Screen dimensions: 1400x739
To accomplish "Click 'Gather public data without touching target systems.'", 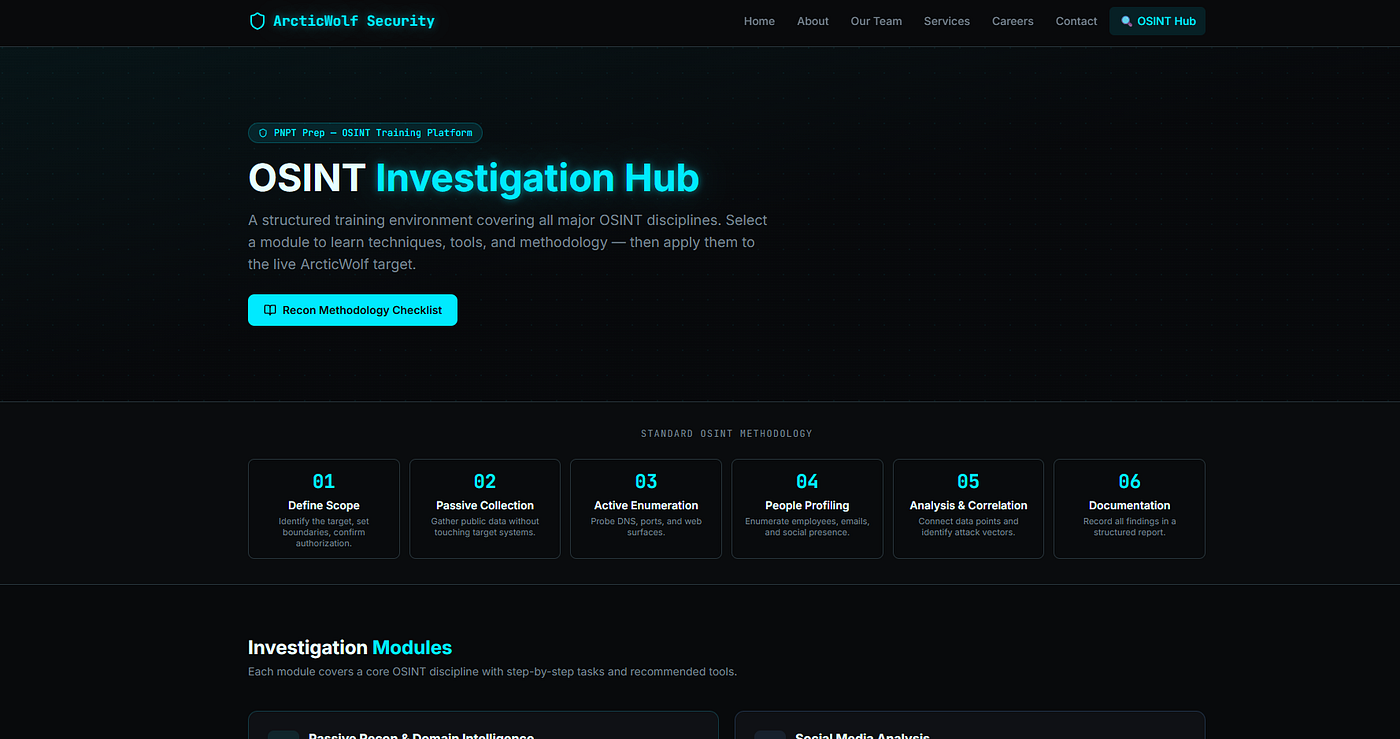I will (x=485, y=527).
